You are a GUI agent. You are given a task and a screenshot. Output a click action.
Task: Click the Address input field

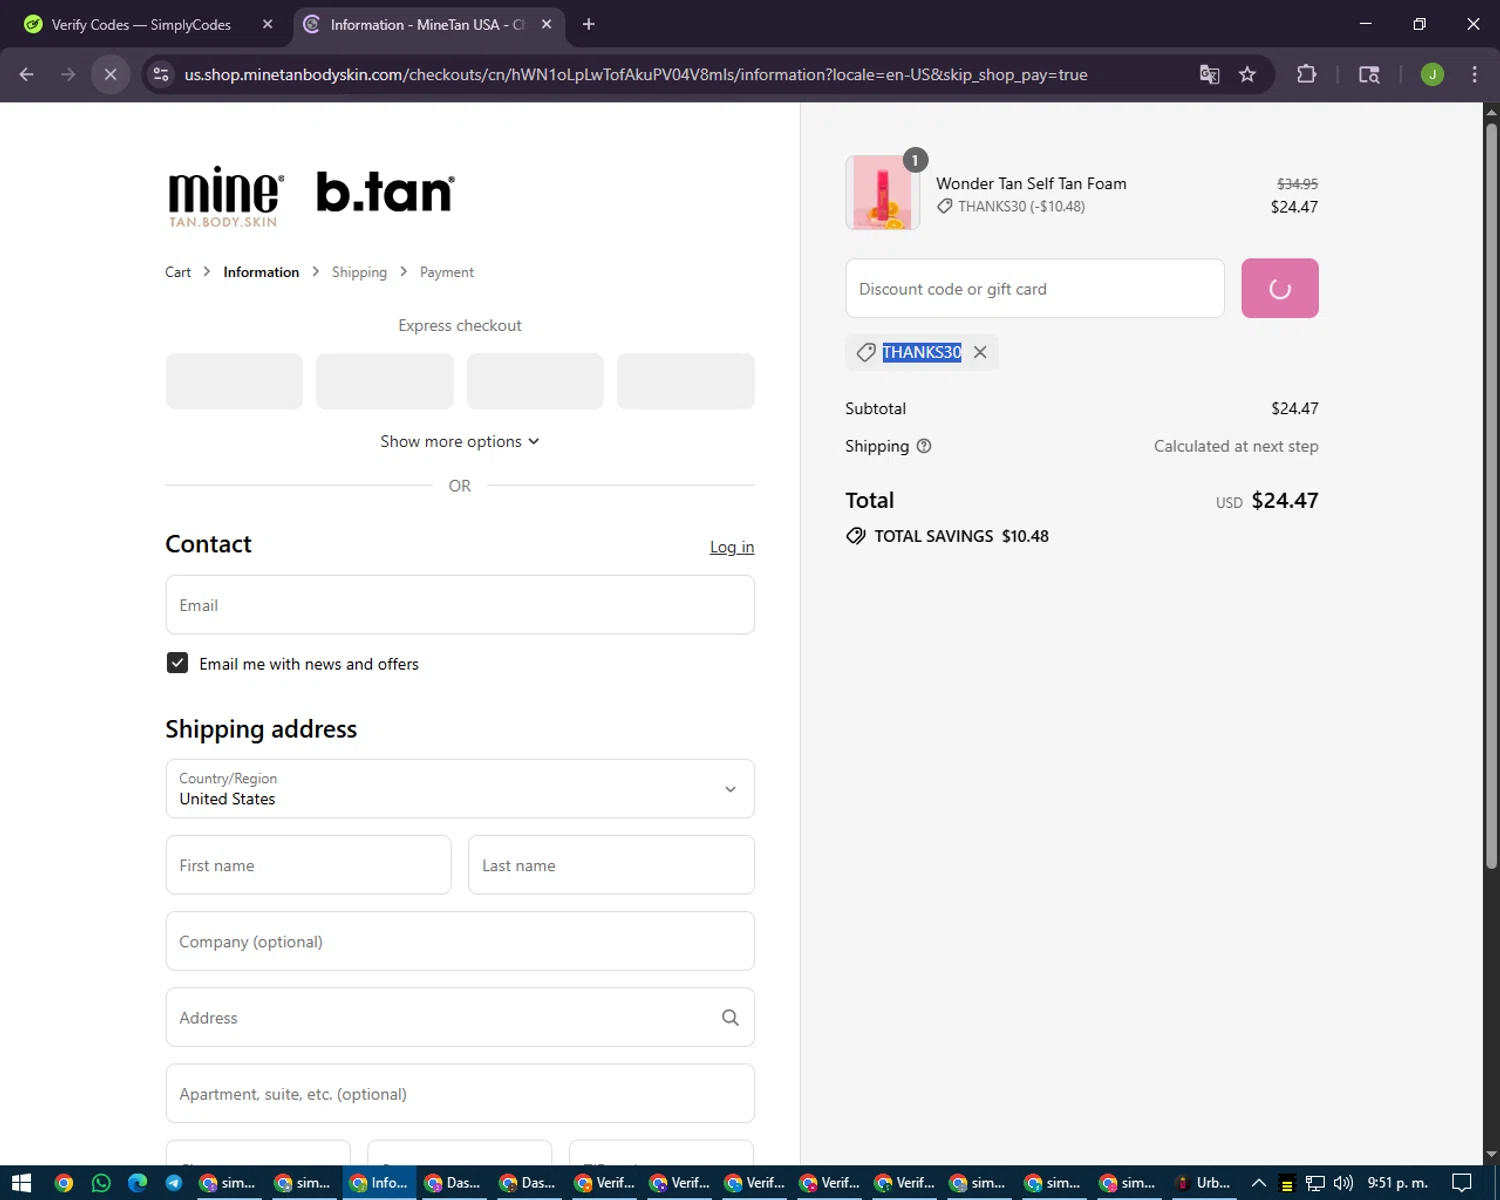(460, 1017)
